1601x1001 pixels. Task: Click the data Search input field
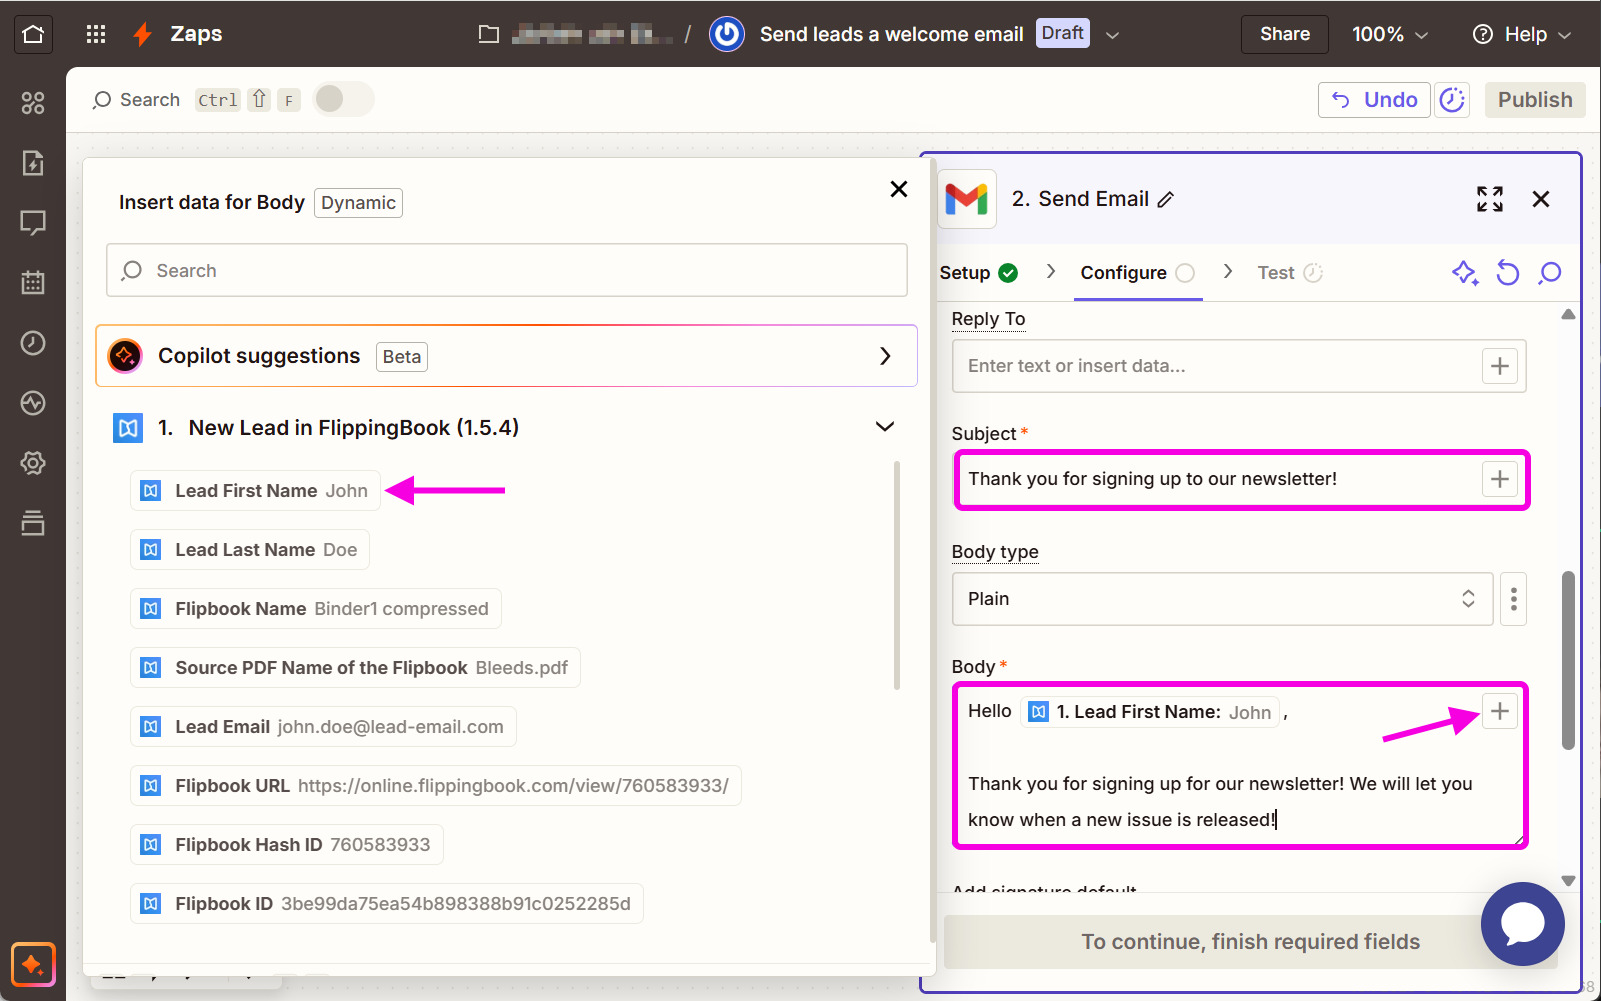pos(507,270)
